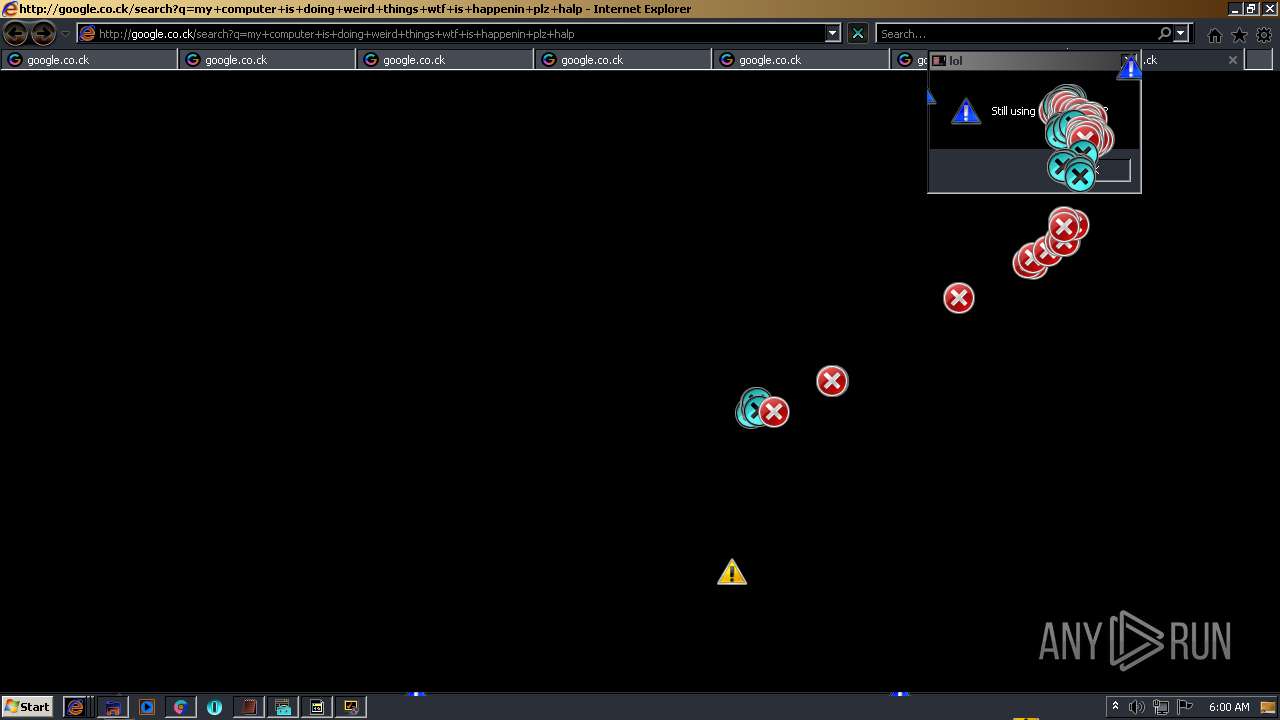Switch to the fourth google.co.ck tab
The height and width of the screenshot is (720, 1280).
623,60
